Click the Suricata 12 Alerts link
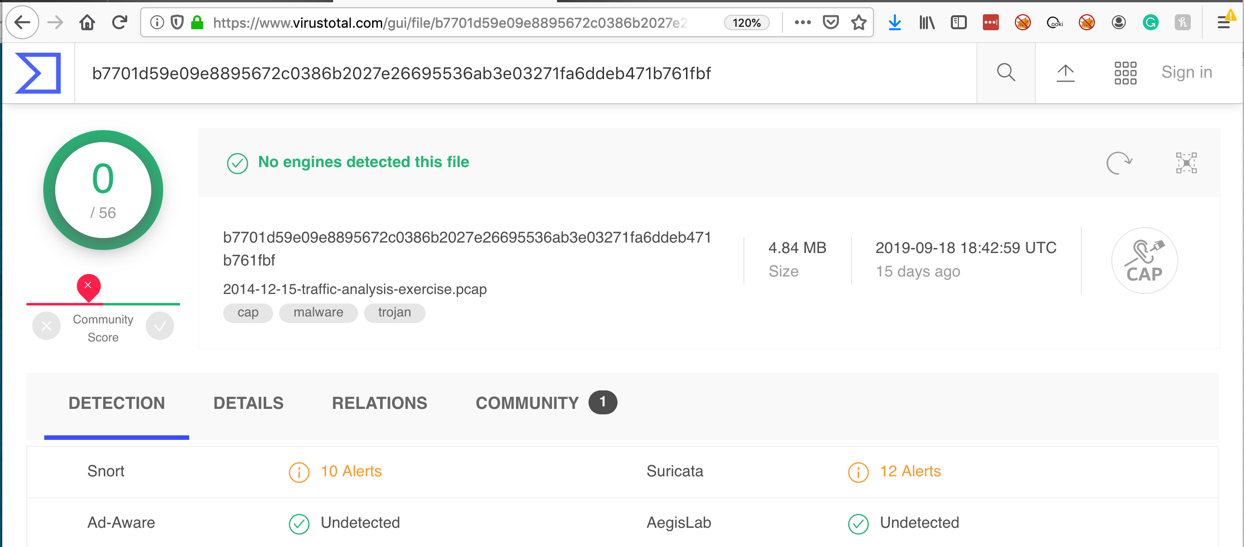Image resolution: width=1244 pixels, height=547 pixels. click(x=909, y=471)
